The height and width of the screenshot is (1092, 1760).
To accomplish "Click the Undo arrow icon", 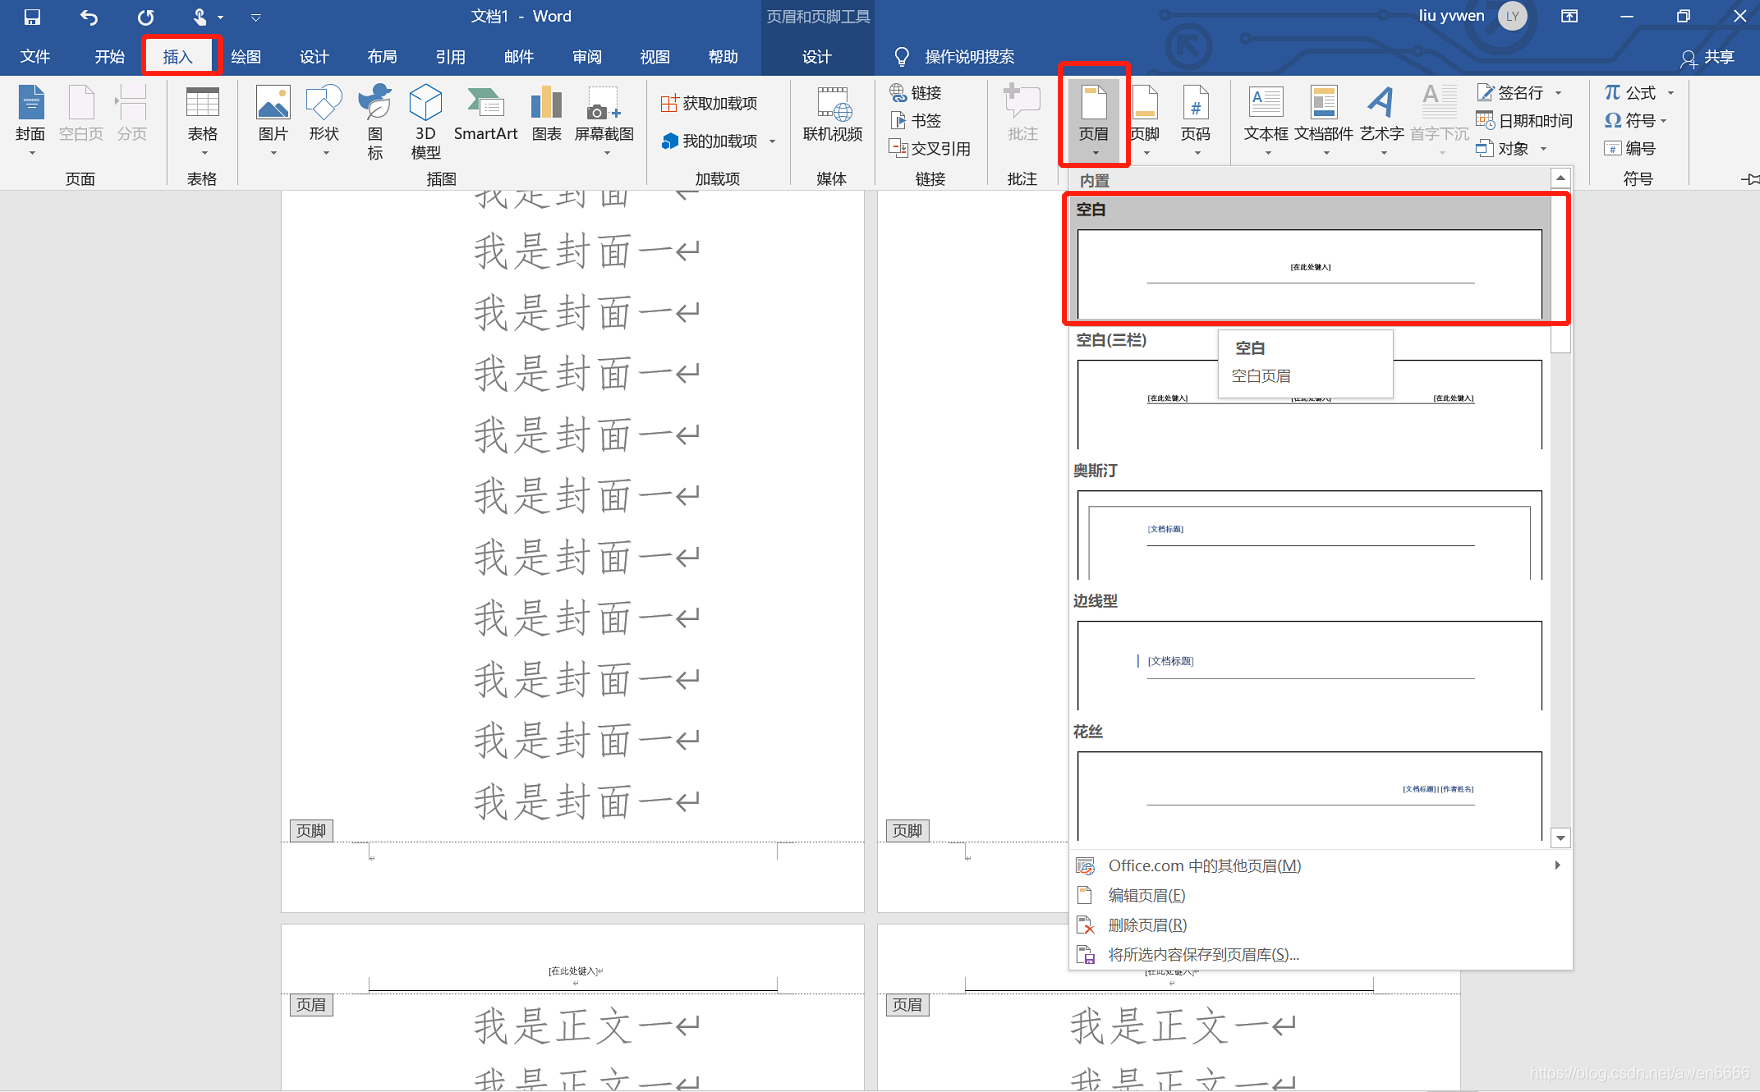I will pyautogui.click(x=89, y=17).
